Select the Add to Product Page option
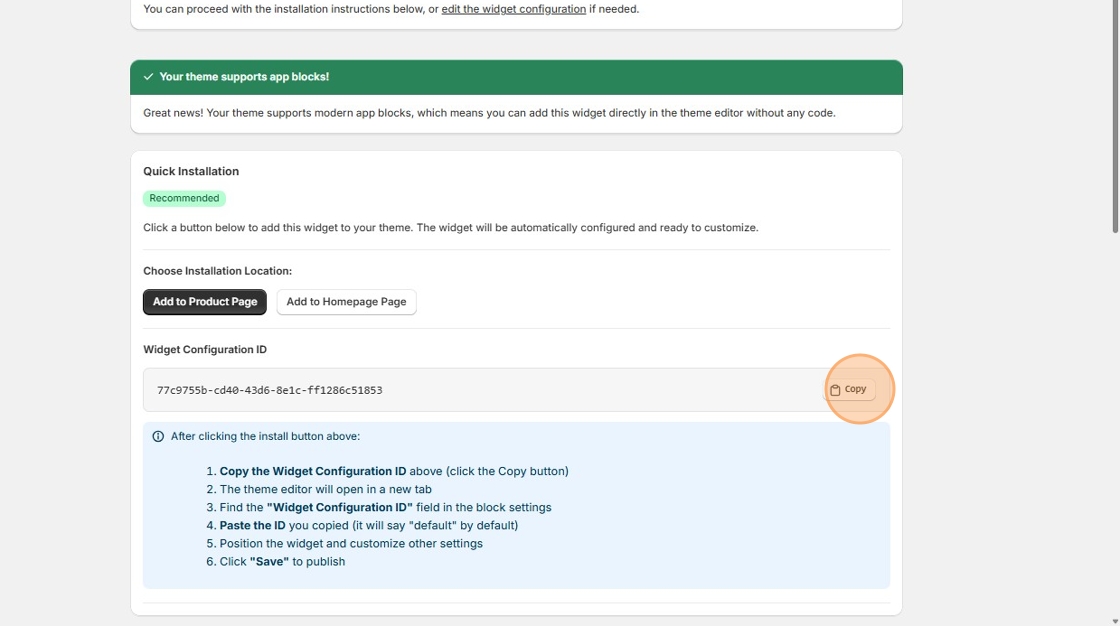The width and height of the screenshot is (1120, 626). pyautogui.click(x=204, y=301)
